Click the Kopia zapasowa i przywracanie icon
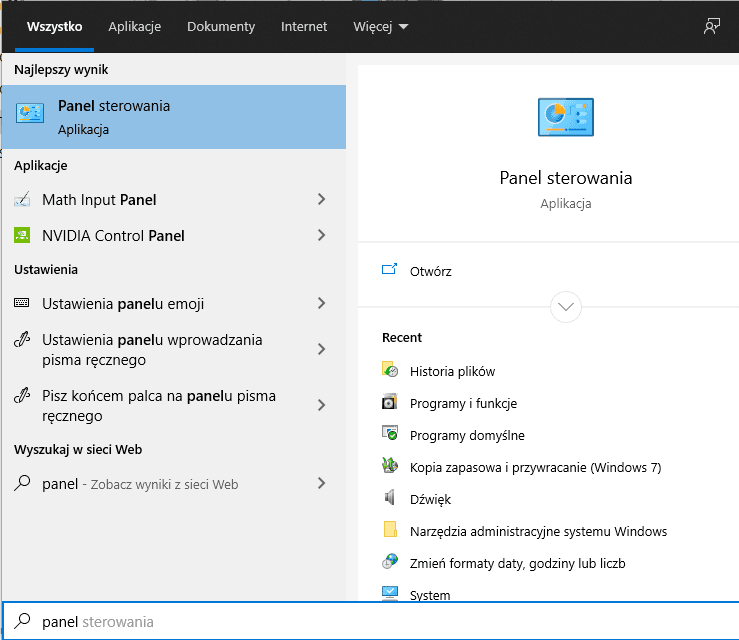739x640 pixels. coord(390,466)
